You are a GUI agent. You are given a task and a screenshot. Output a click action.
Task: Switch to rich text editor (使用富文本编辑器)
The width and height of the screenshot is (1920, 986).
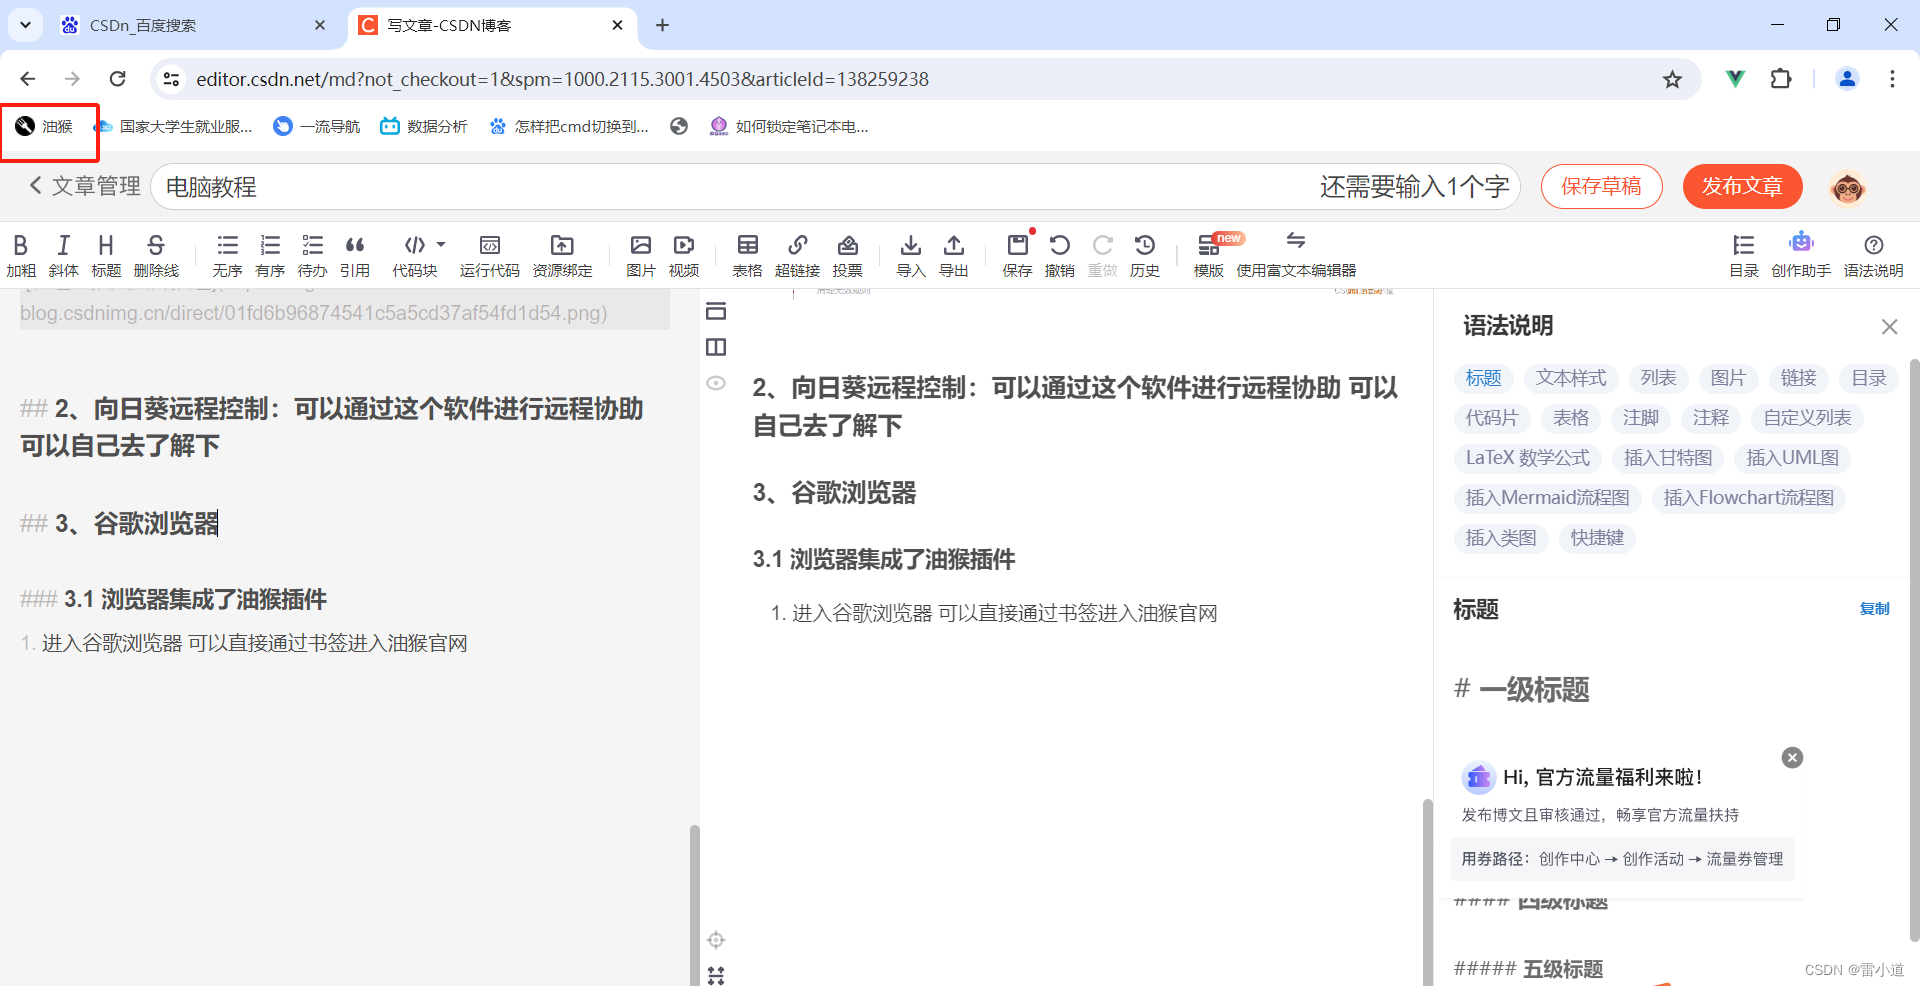tap(1296, 256)
